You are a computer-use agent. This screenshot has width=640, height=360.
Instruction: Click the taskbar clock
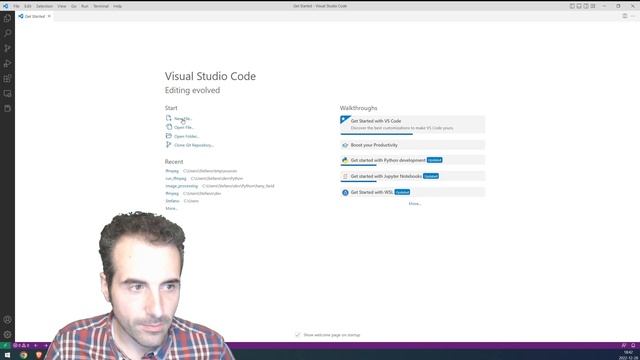[x=629, y=355]
